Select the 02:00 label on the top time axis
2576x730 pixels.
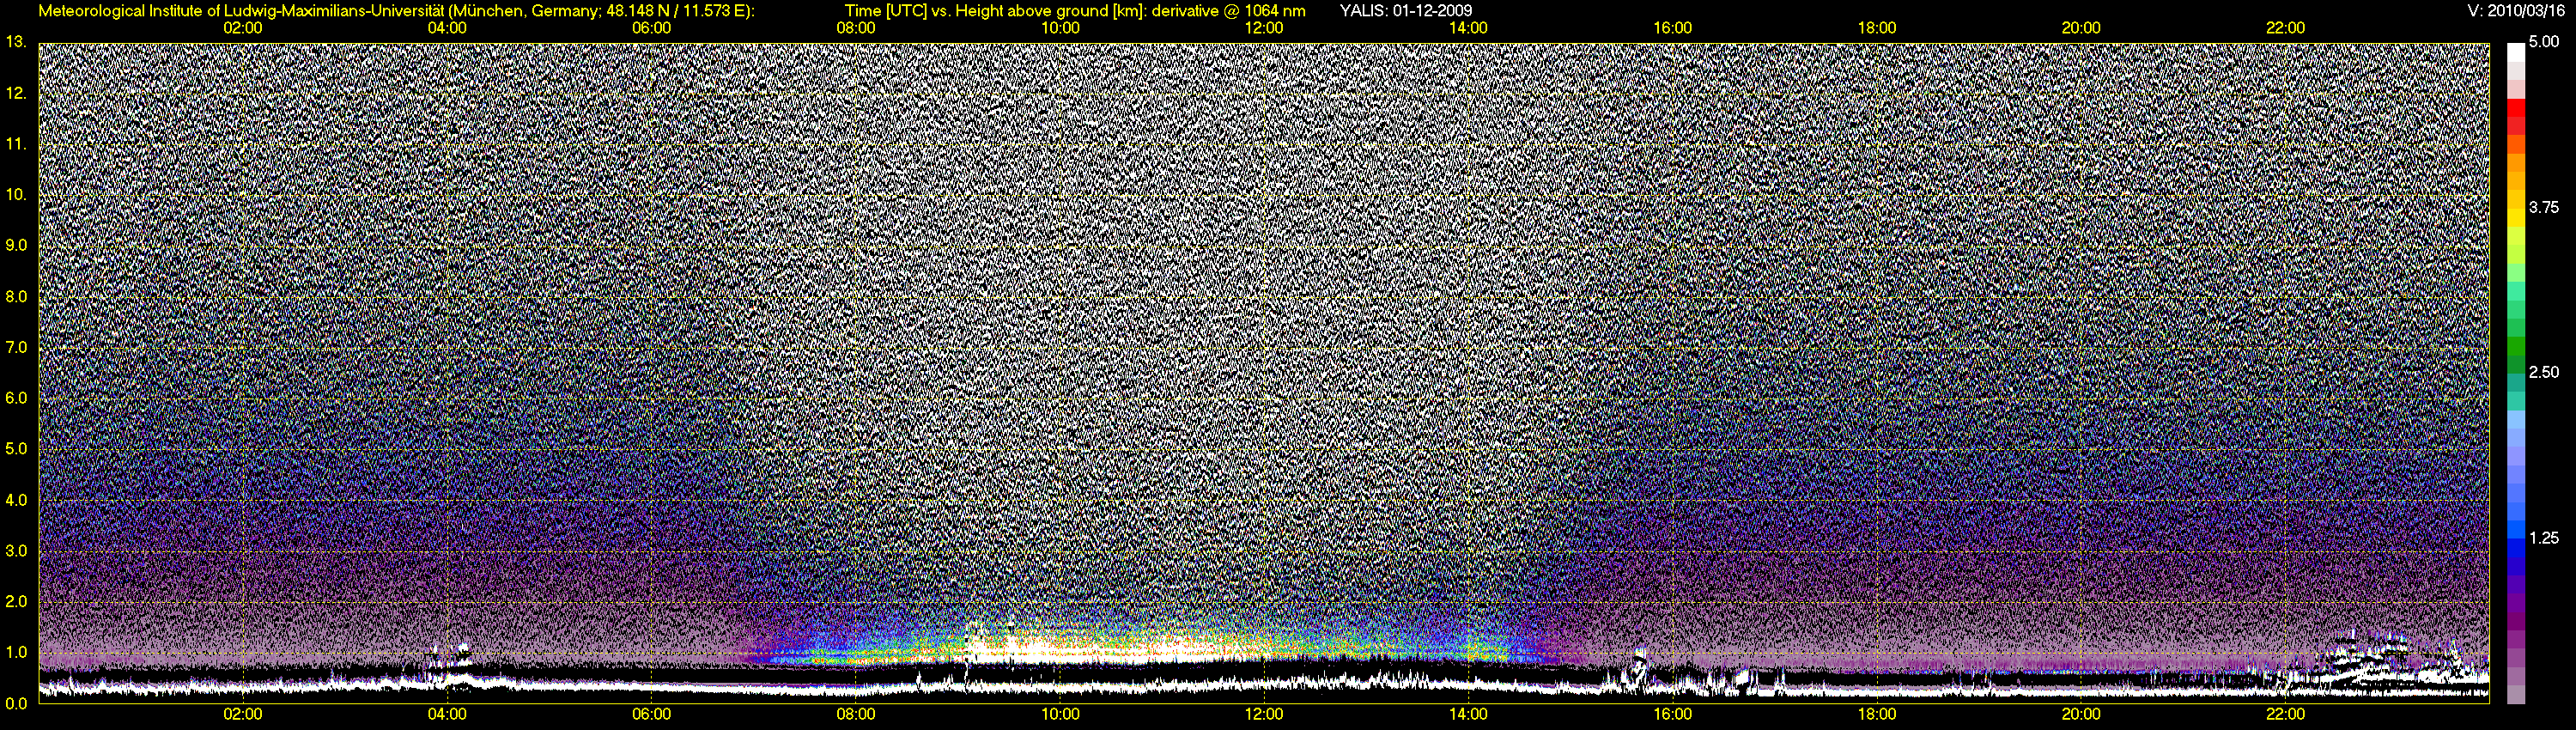click(x=243, y=28)
